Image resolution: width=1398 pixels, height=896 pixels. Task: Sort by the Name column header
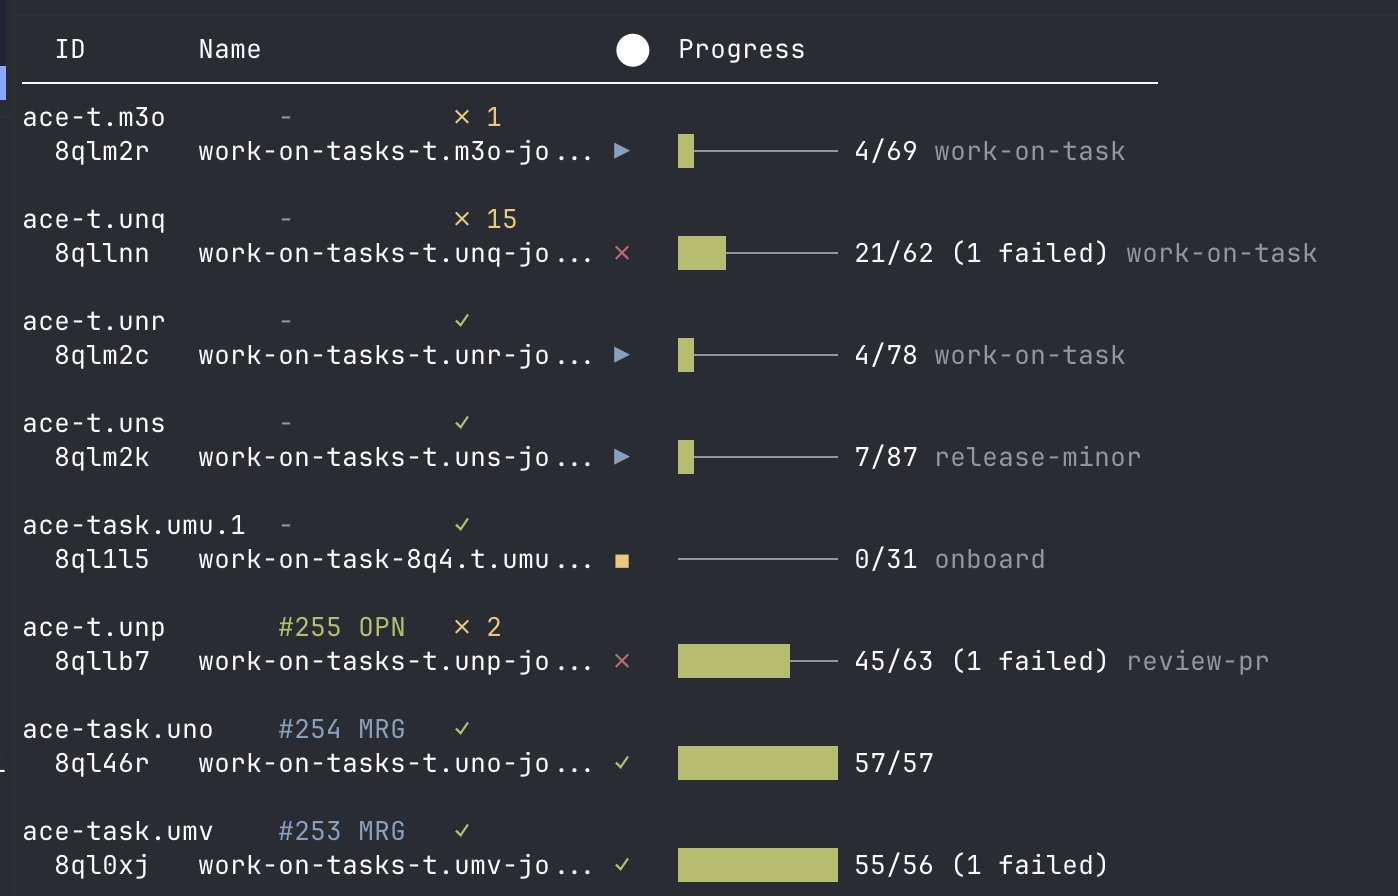coord(229,50)
